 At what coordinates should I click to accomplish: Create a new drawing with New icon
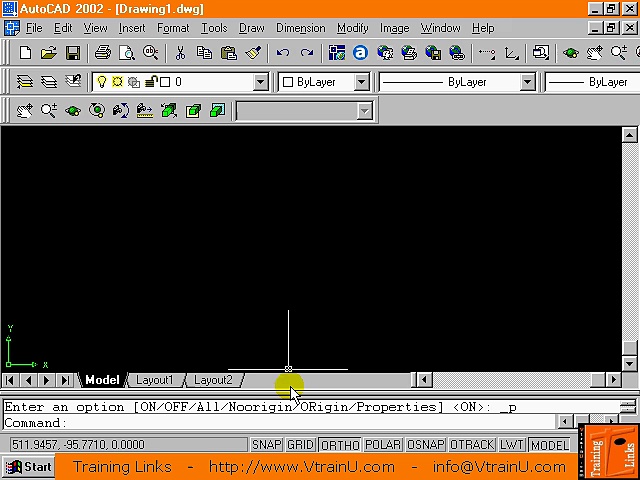pos(25,53)
